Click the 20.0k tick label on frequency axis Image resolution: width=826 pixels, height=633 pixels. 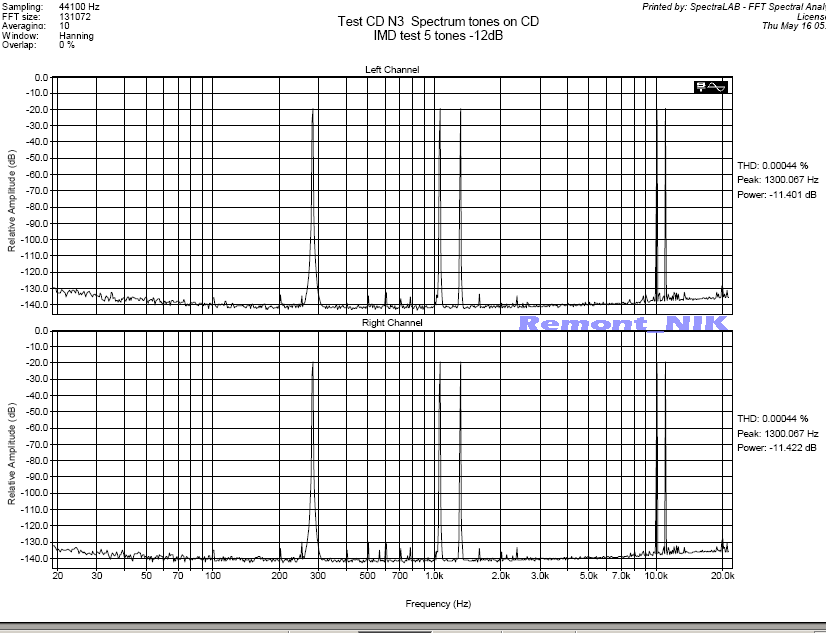pyautogui.click(x=721, y=577)
